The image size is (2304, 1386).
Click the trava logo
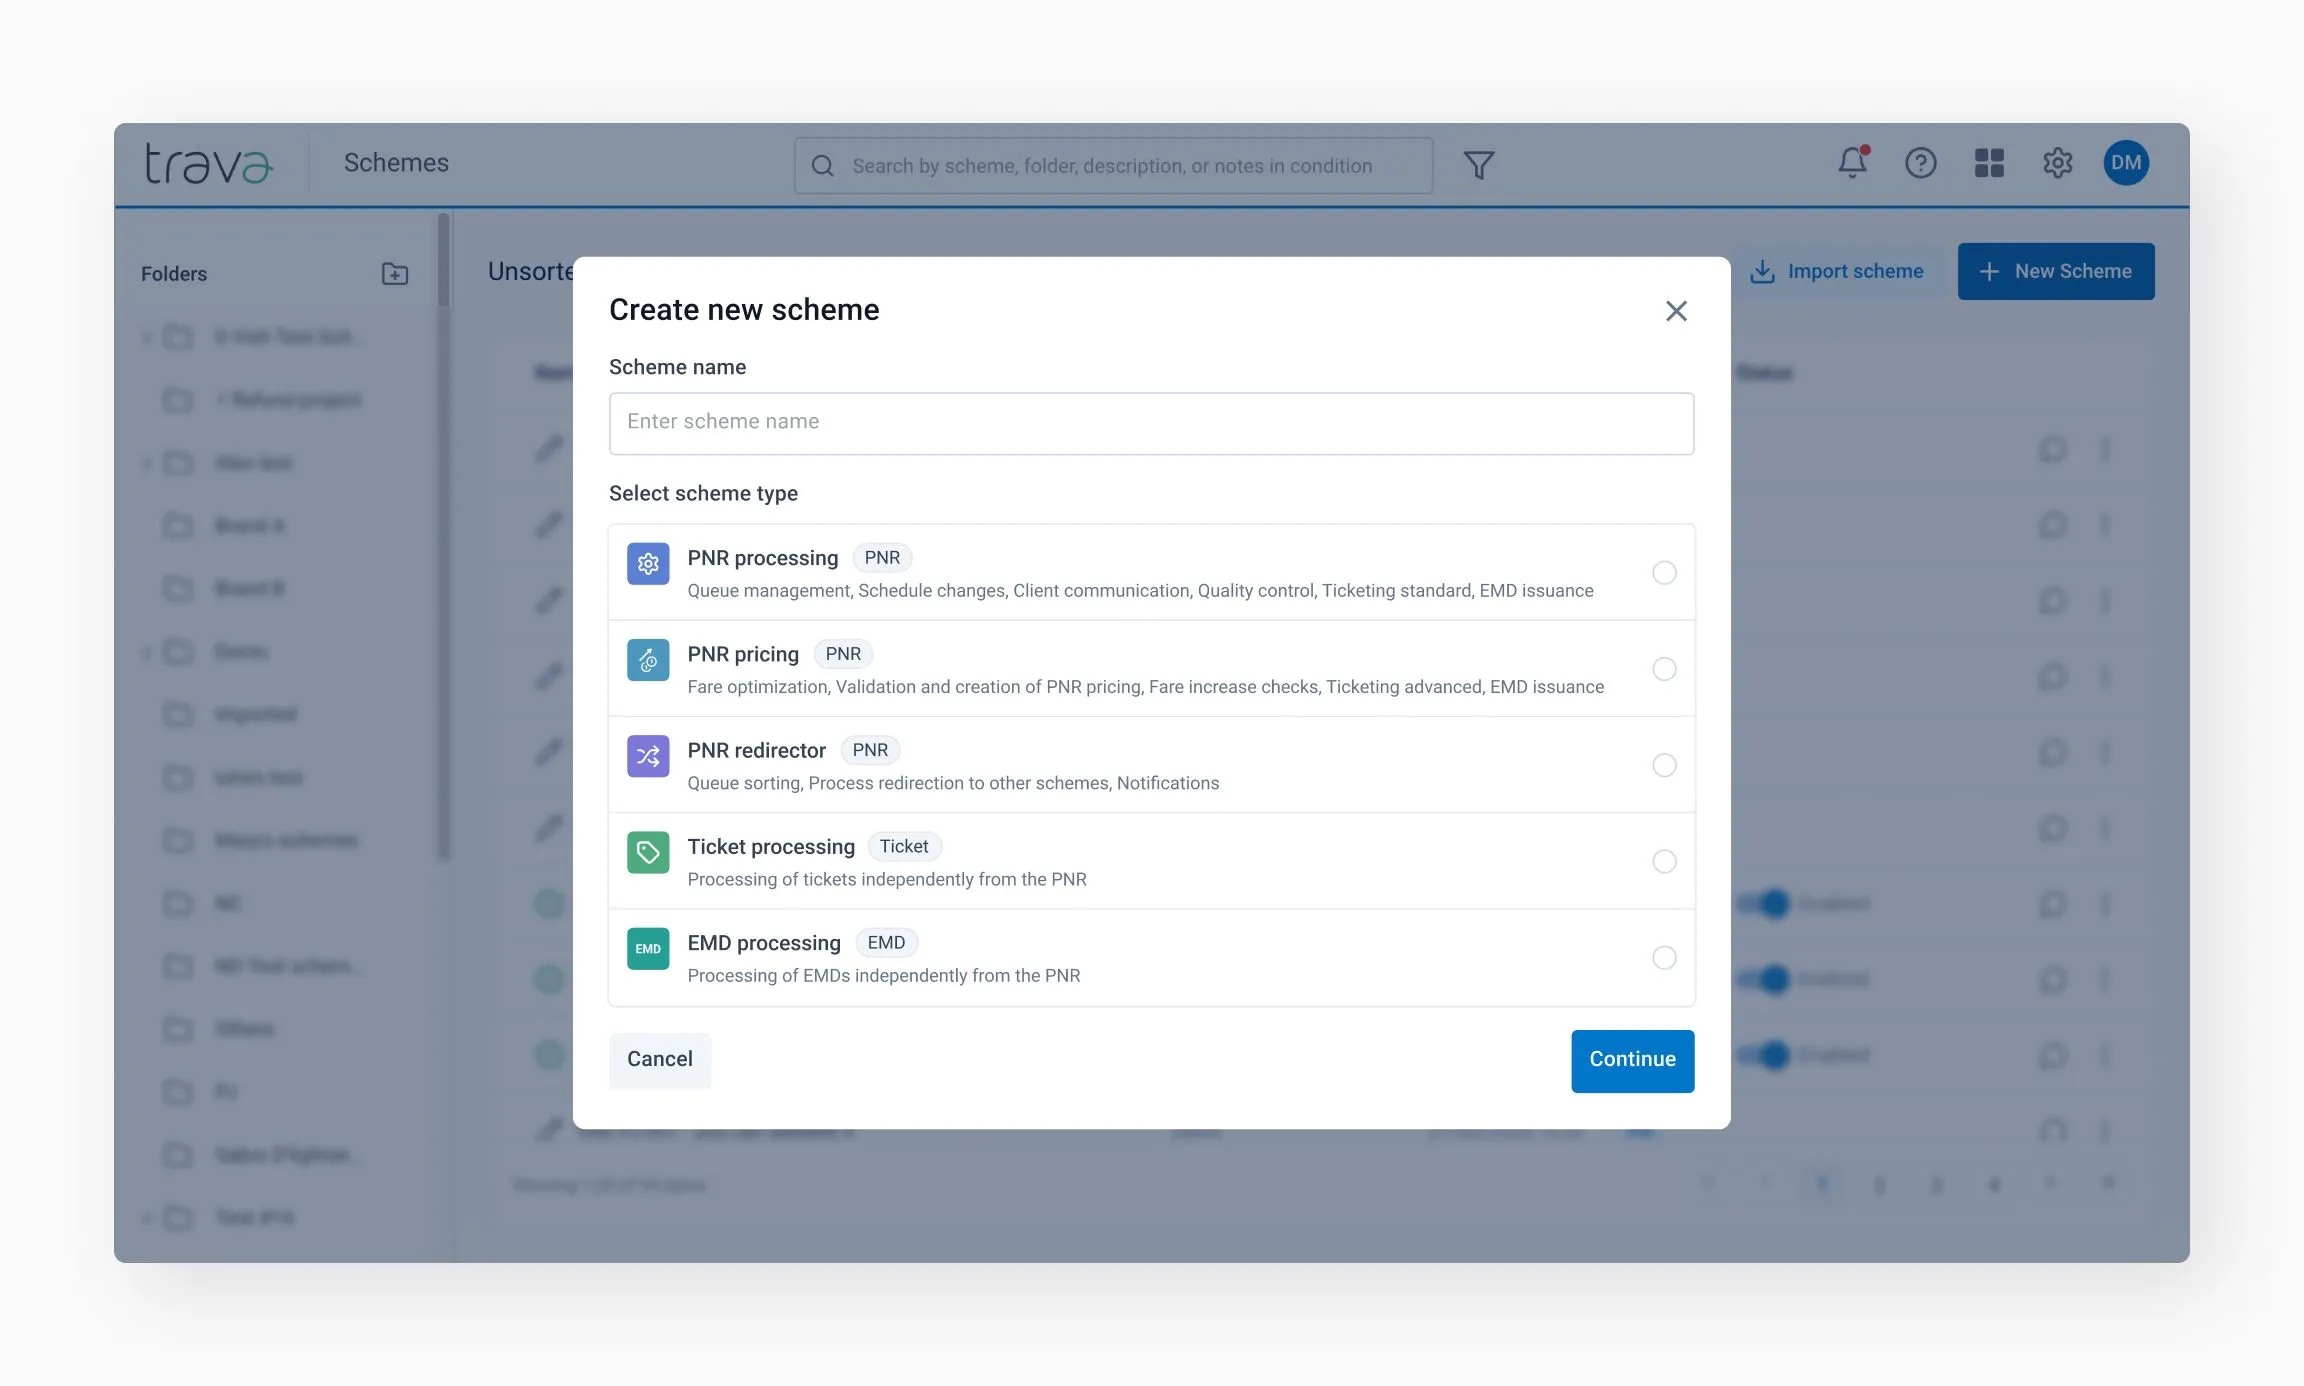[x=208, y=163]
